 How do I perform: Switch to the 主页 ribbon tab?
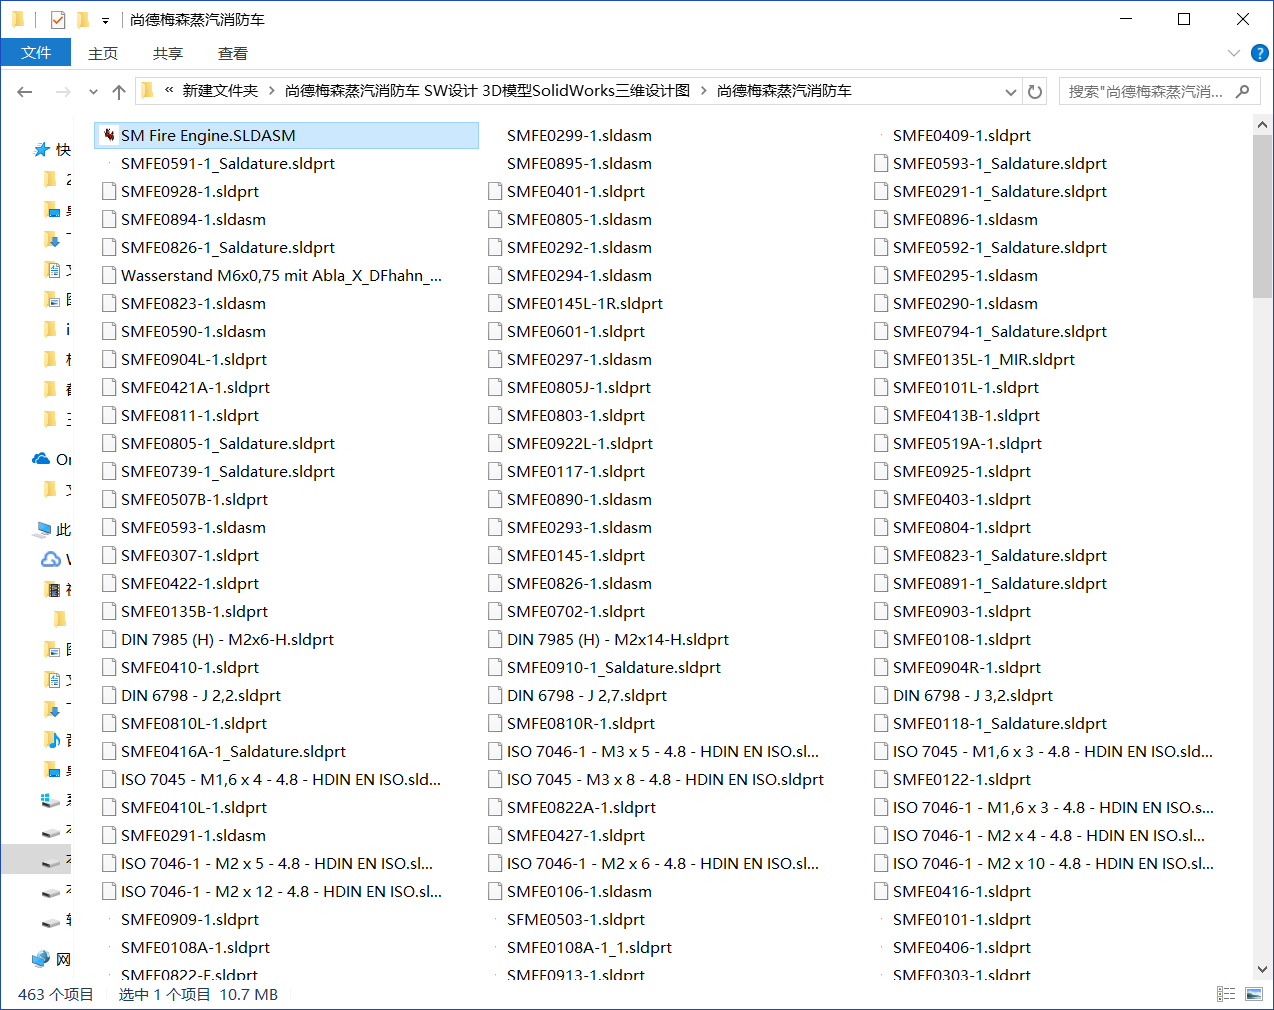click(x=103, y=54)
